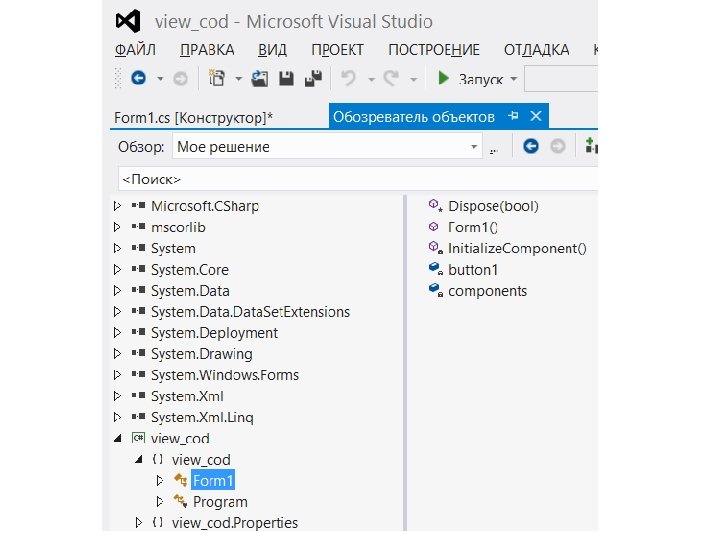Select the System.Xml.Linq item
The height and width of the screenshot is (540, 720).
click(x=202, y=417)
